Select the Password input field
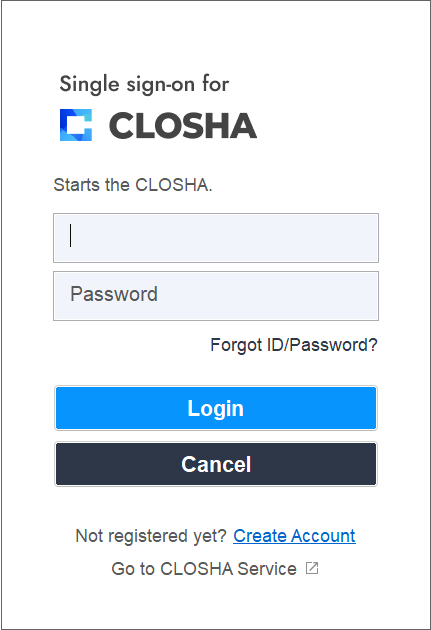This screenshot has width=431, height=630. pos(216,296)
